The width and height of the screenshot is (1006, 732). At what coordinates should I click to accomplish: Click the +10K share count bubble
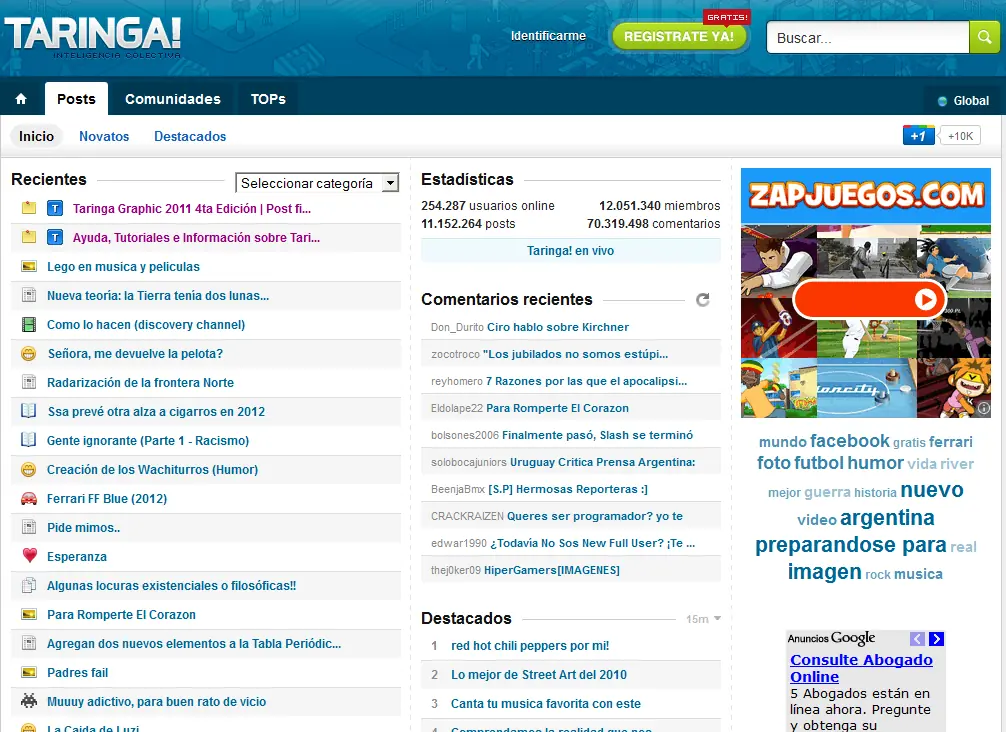(960, 135)
